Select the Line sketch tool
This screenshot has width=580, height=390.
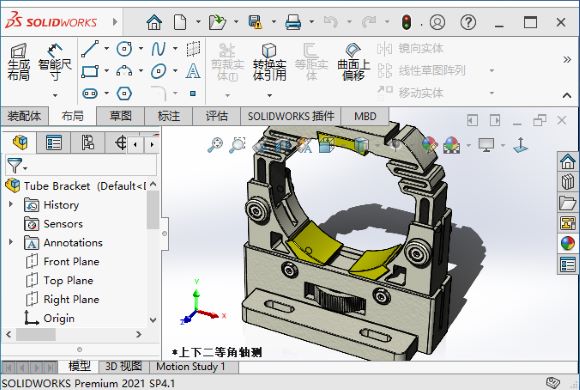[90, 48]
